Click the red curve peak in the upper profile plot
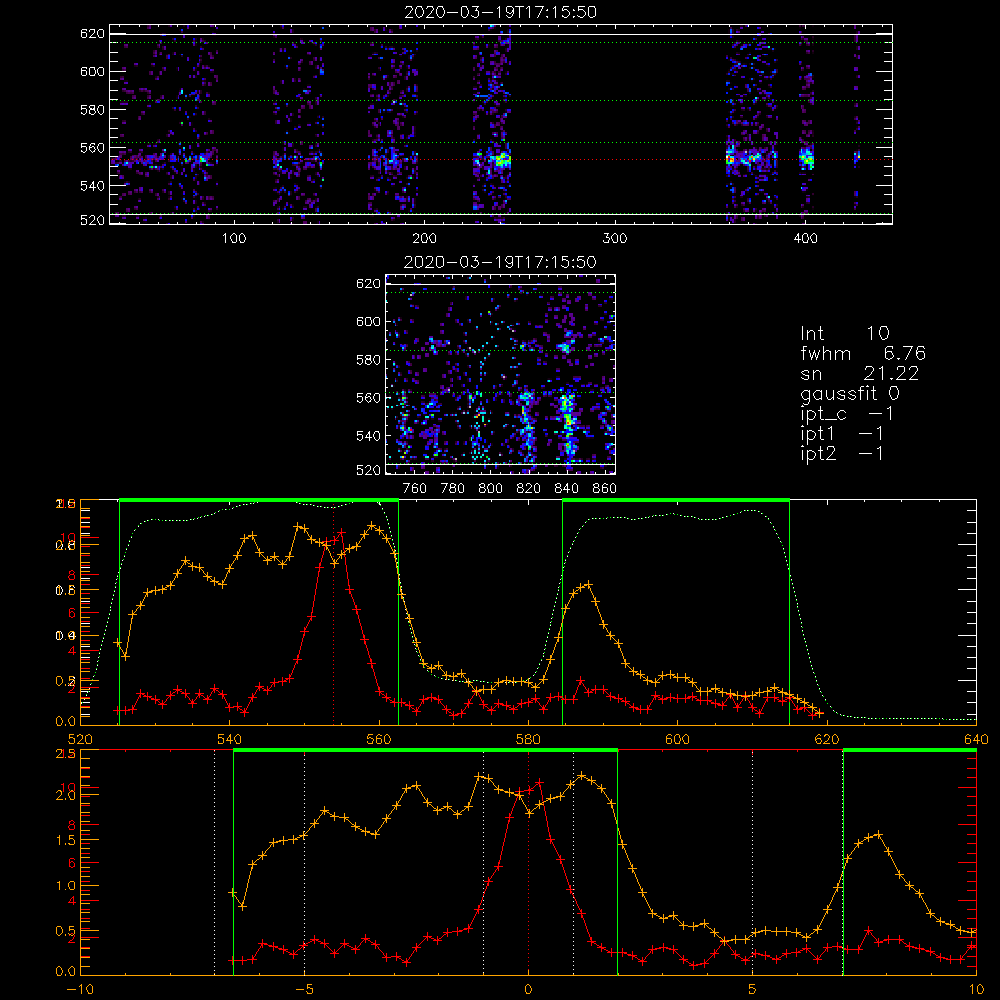The height and width of the screenshot is (1000, 1000). [342, 531]
